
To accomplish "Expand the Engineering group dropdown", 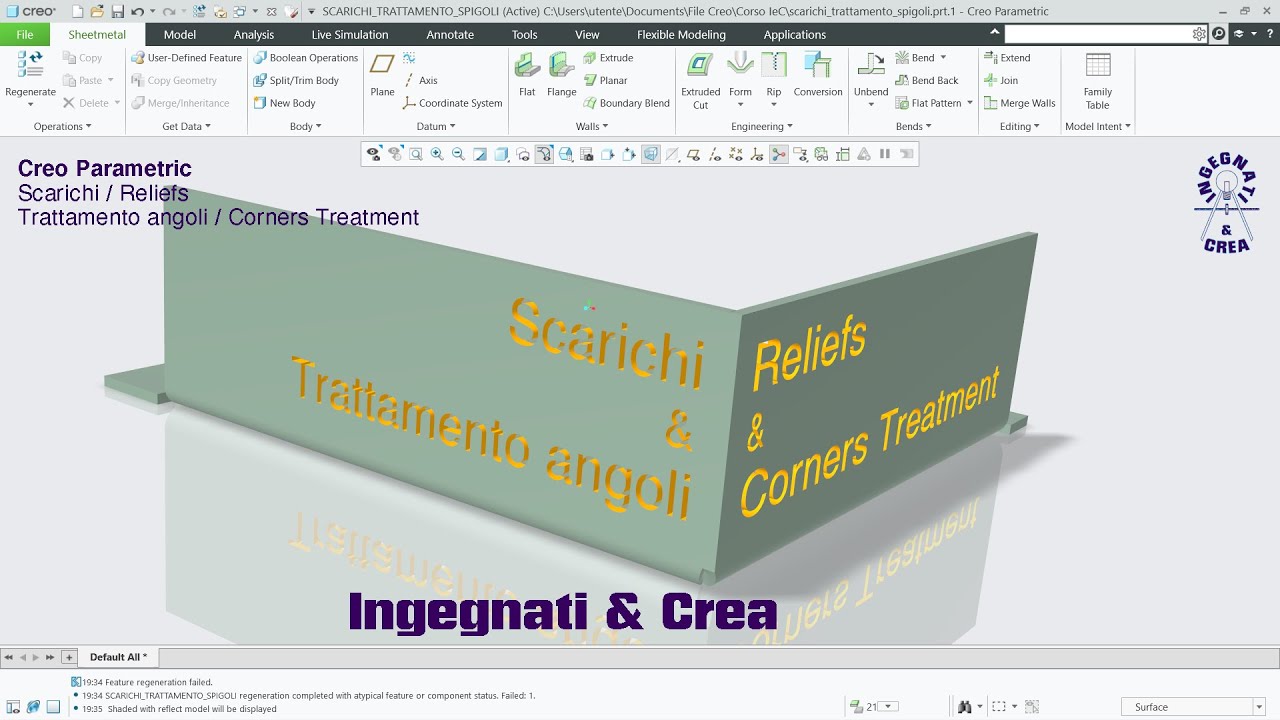I will [762, 126].
